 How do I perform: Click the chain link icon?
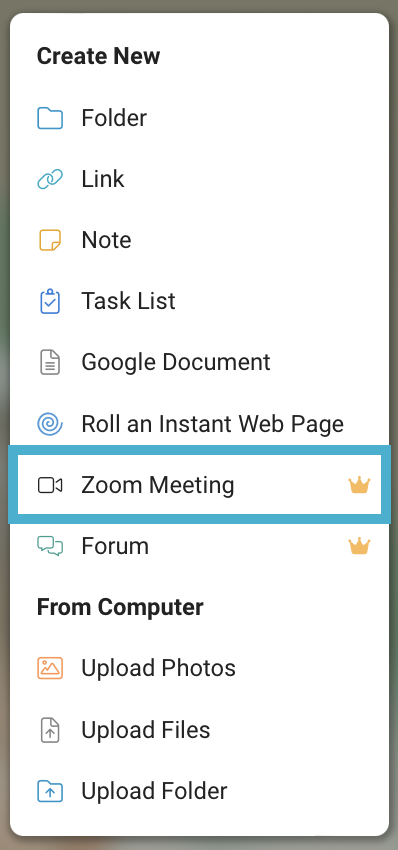(x=50, y=179)
